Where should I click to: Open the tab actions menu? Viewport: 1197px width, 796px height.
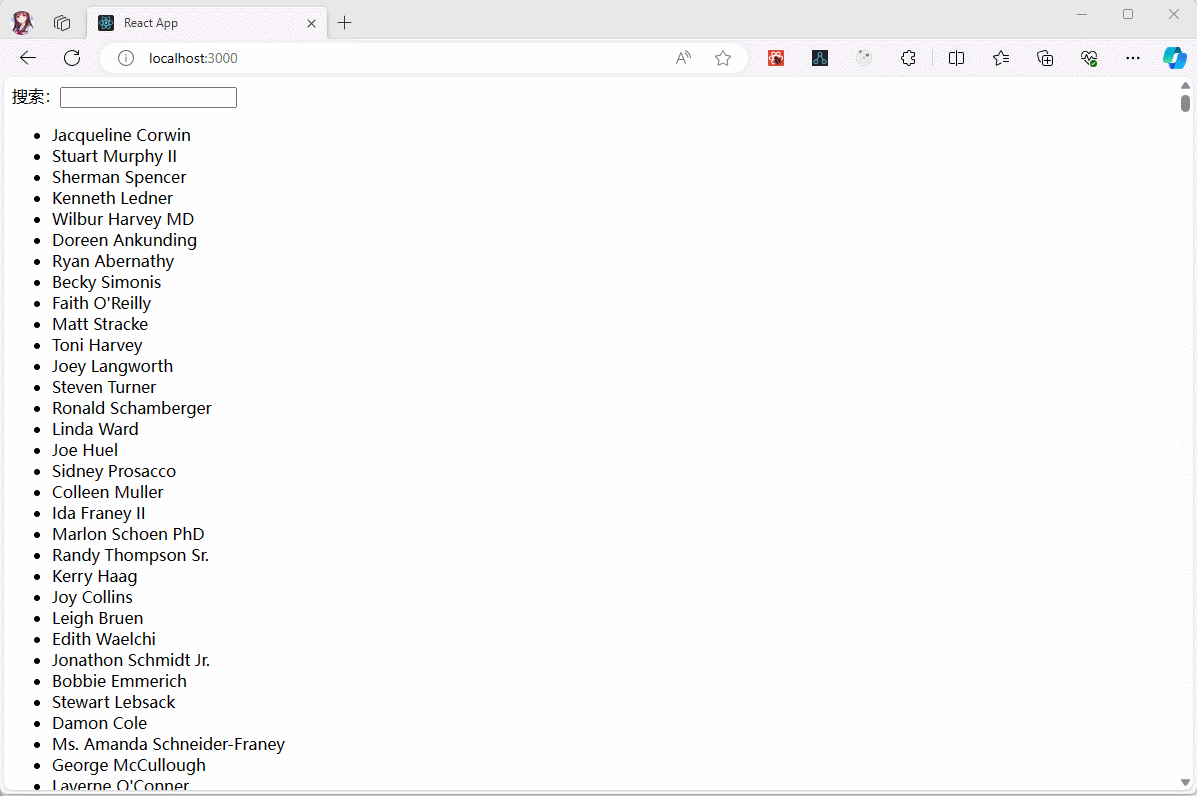(x=62, y=23)
